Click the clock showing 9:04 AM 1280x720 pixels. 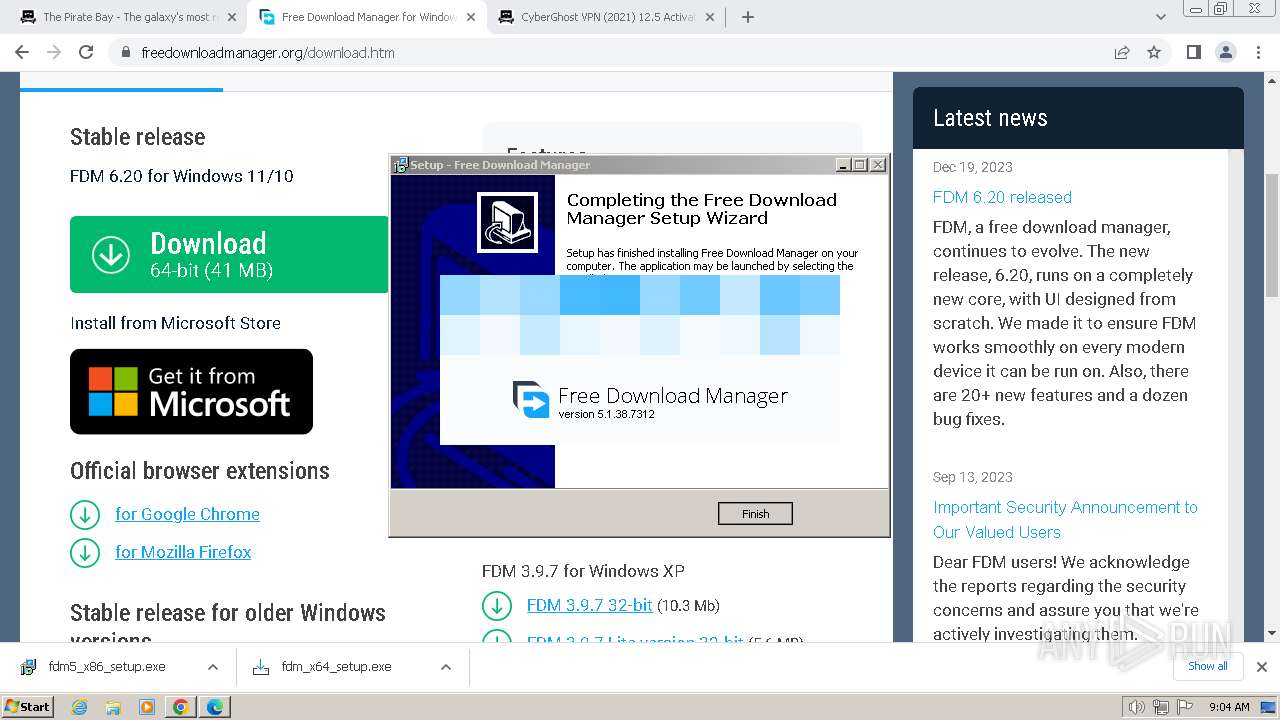click(x=1229, y=707)
